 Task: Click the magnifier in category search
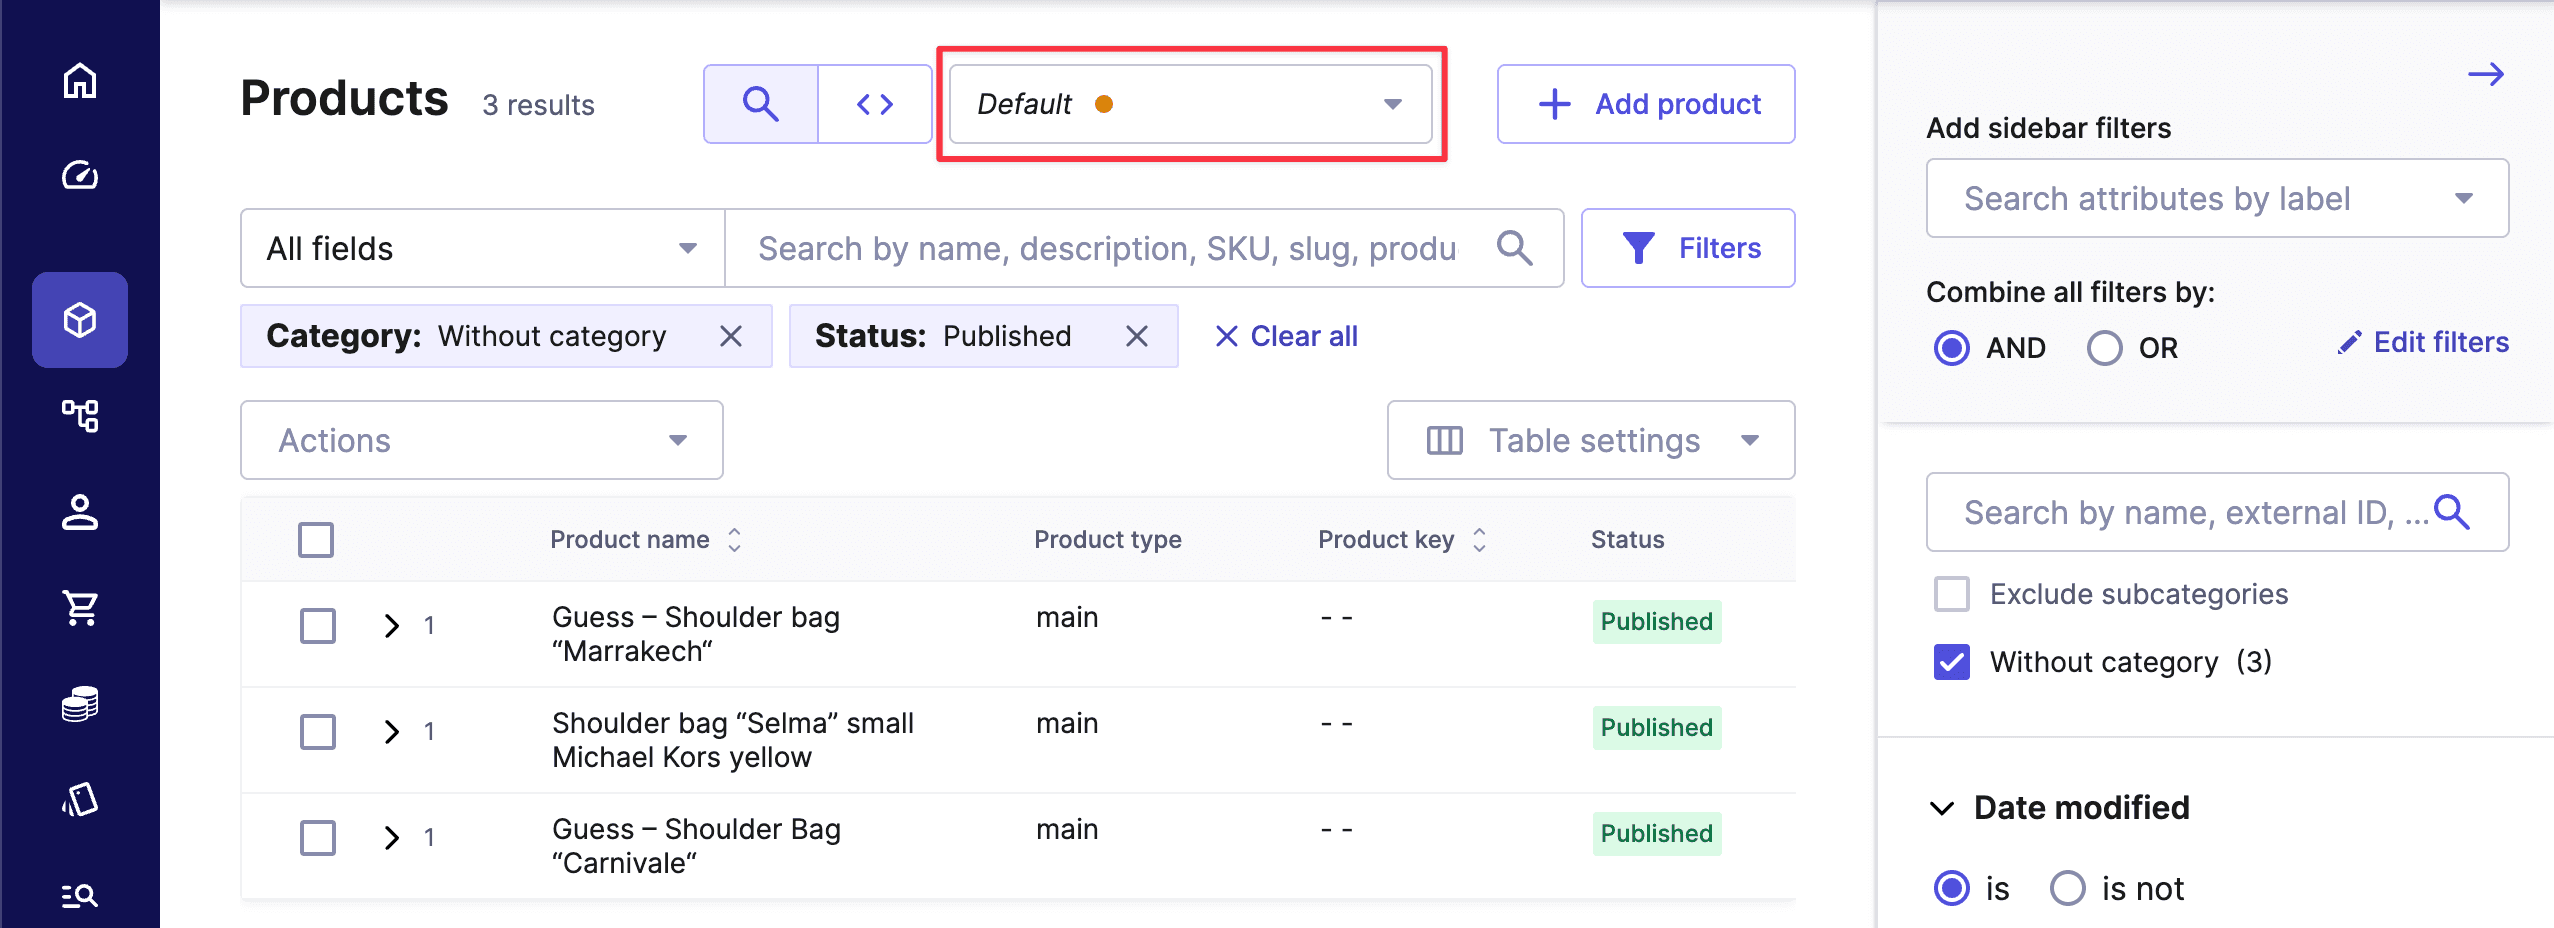click(x=2452, y=512)
